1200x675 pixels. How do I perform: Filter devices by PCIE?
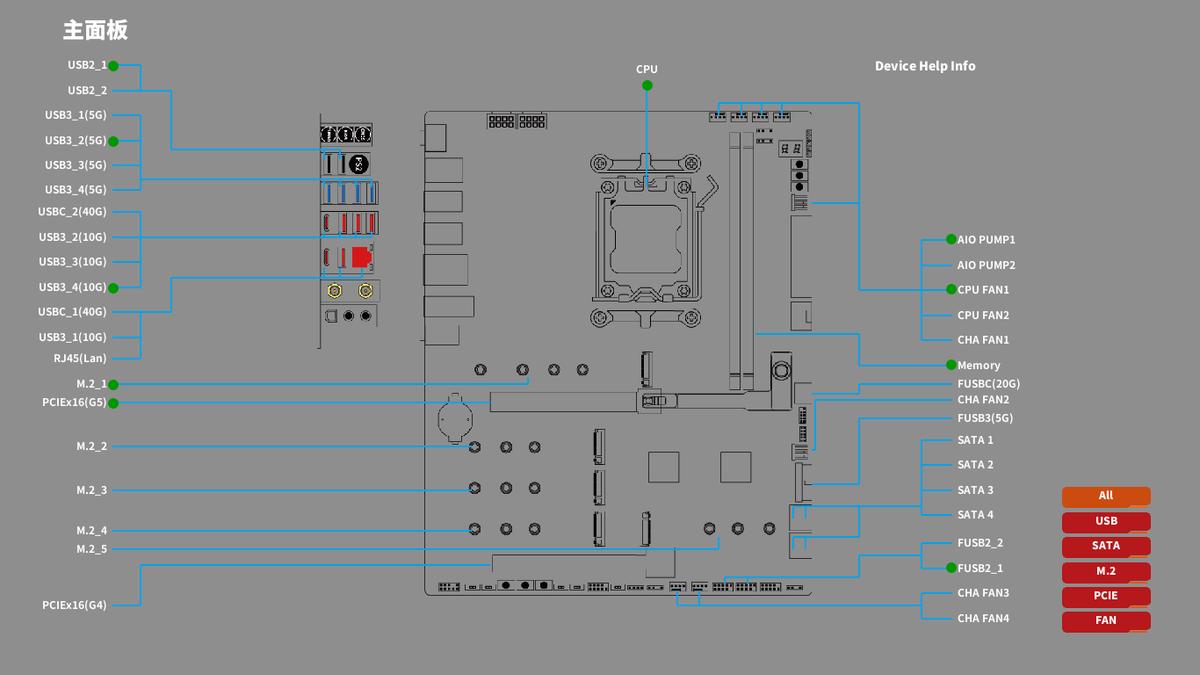tap(1106, 596)
